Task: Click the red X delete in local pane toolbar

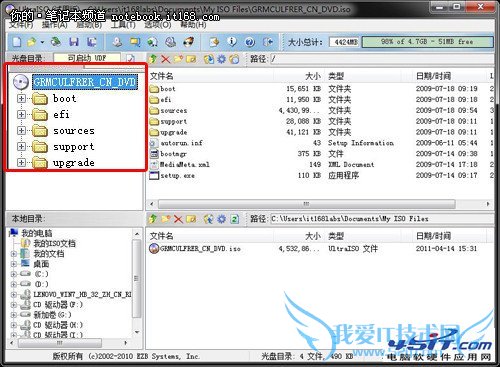Action: pos(178,219)
